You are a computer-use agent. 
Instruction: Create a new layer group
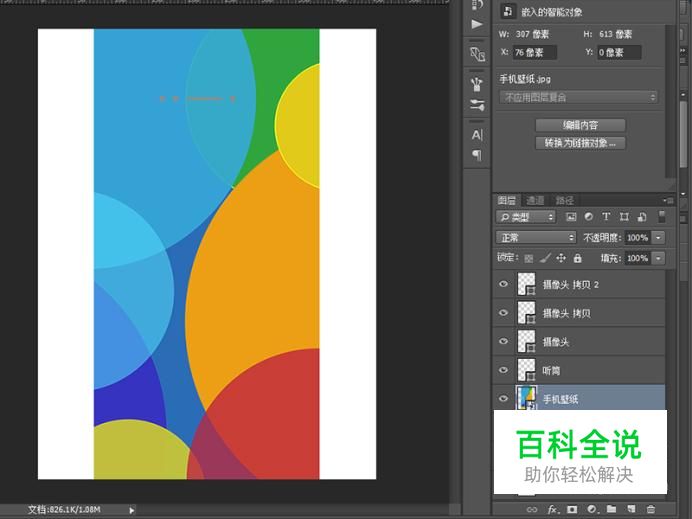click(x=611, y=509)
